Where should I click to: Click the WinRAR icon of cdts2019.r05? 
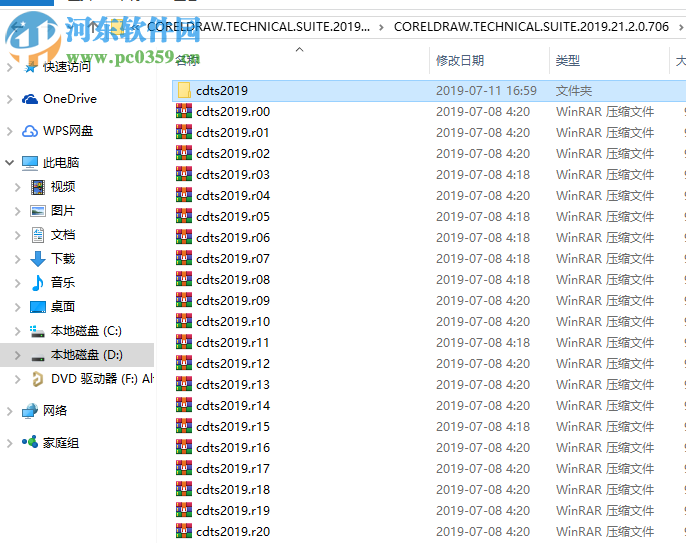(x=184, y=216)
